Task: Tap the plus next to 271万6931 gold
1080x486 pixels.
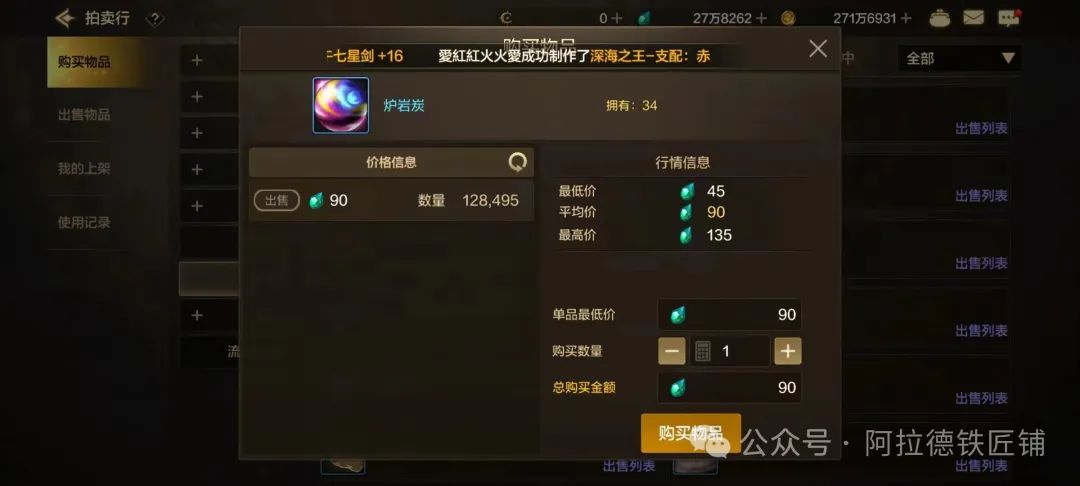Action: tap(906, 19)
